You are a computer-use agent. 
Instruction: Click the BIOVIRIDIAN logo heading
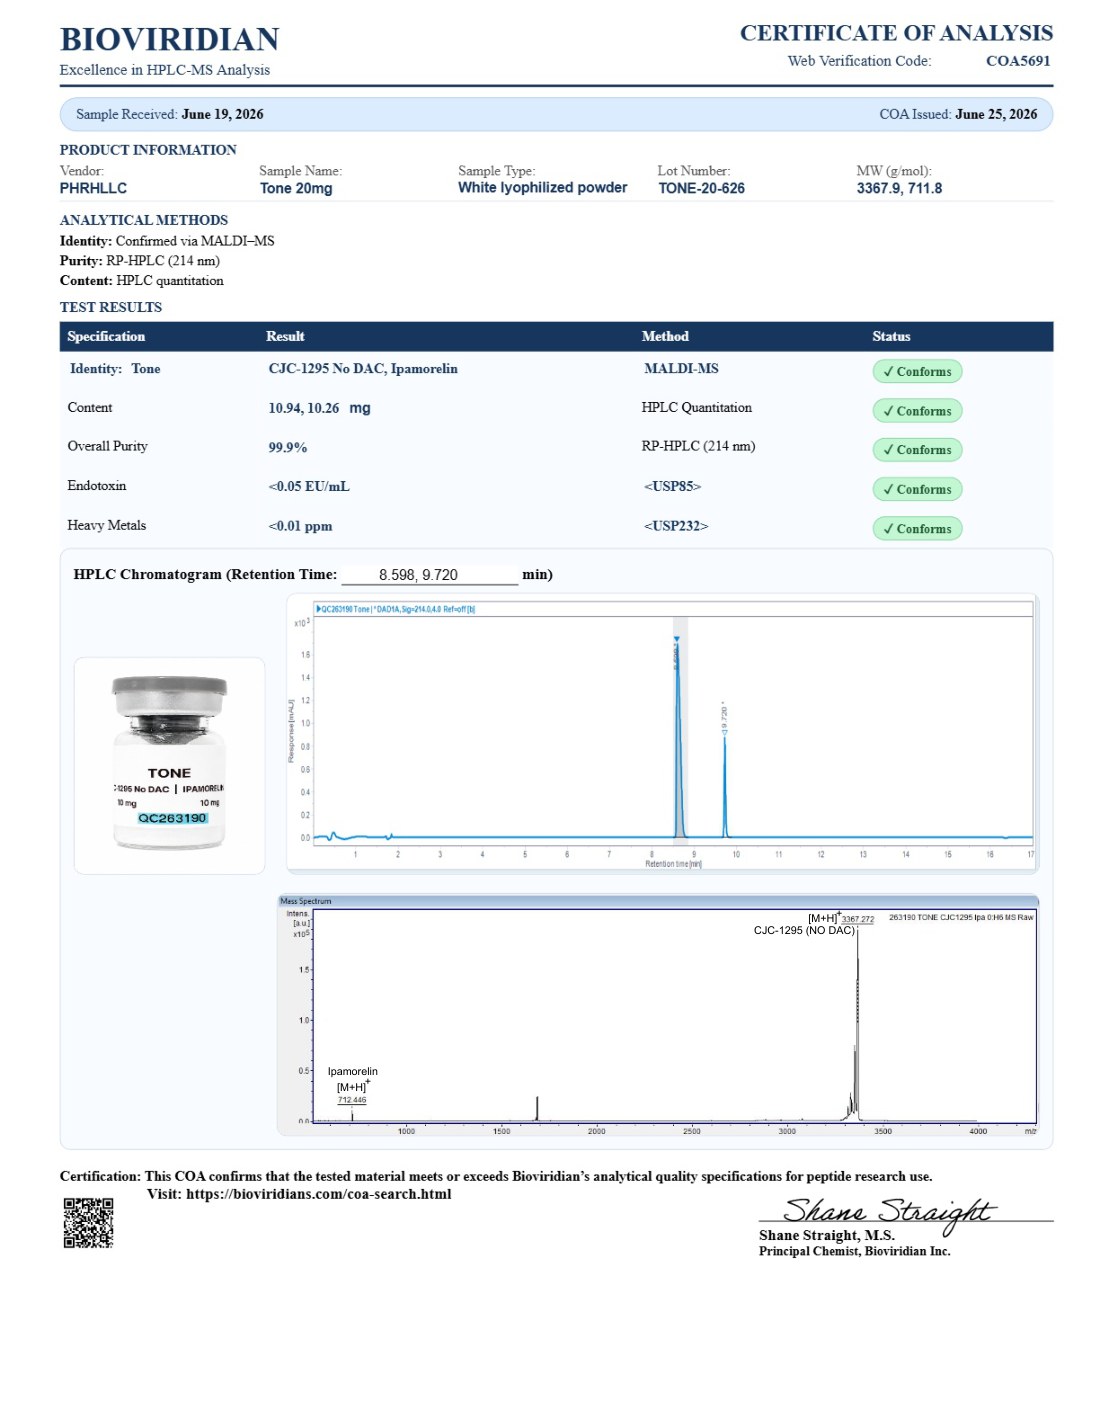point(170,39)
